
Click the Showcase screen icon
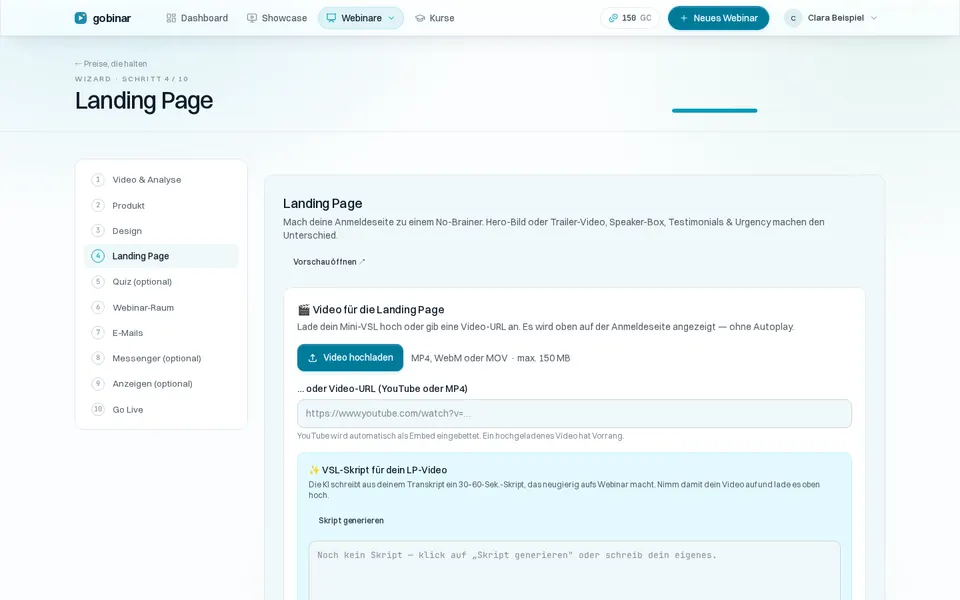click(x=252, y=18)
